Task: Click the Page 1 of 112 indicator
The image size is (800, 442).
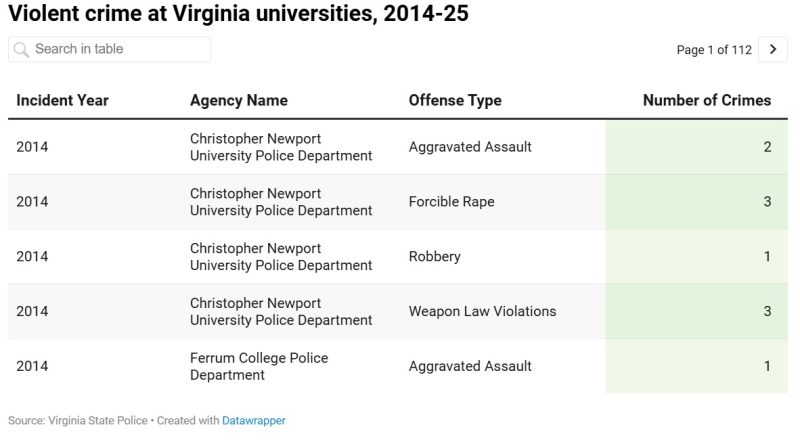Action: (x=713, y=50)
